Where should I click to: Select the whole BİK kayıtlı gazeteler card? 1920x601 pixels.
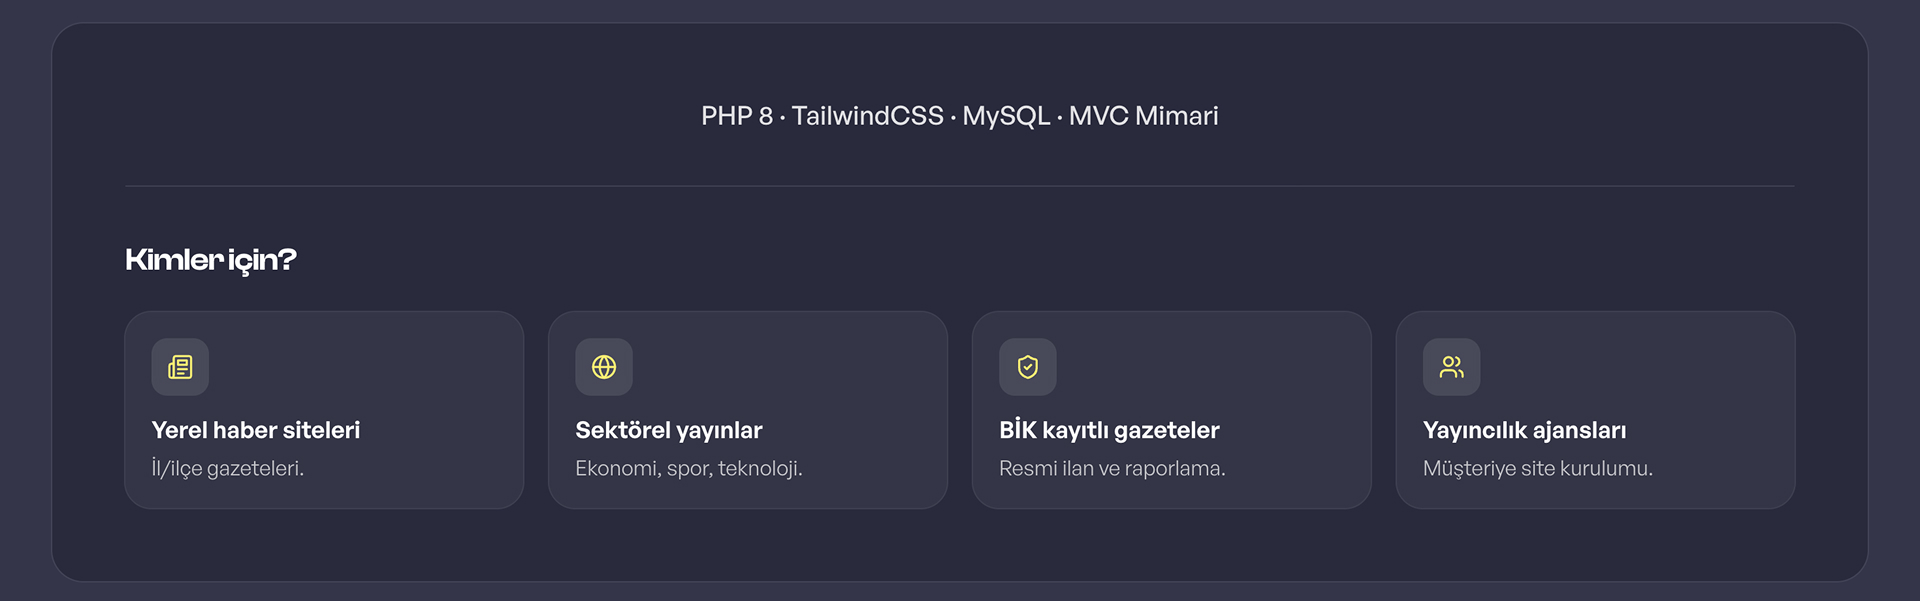1172,410
